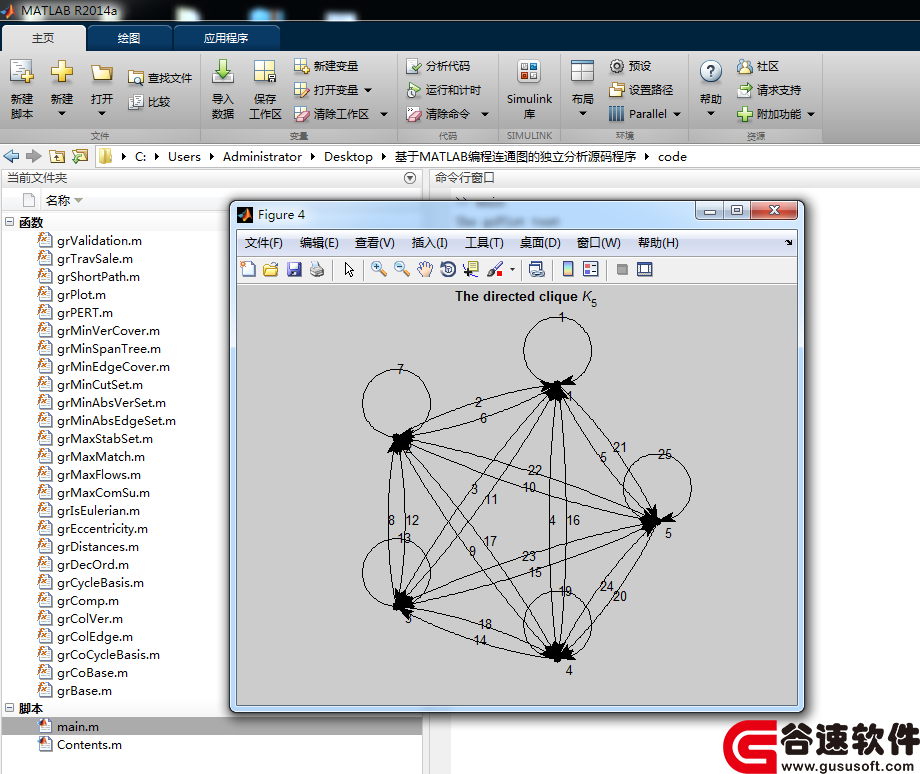Image resolution: width=920 pixels, height=774 pixels.
Task: Click the Browse for Folder icon
Action: tap(80, 156)
